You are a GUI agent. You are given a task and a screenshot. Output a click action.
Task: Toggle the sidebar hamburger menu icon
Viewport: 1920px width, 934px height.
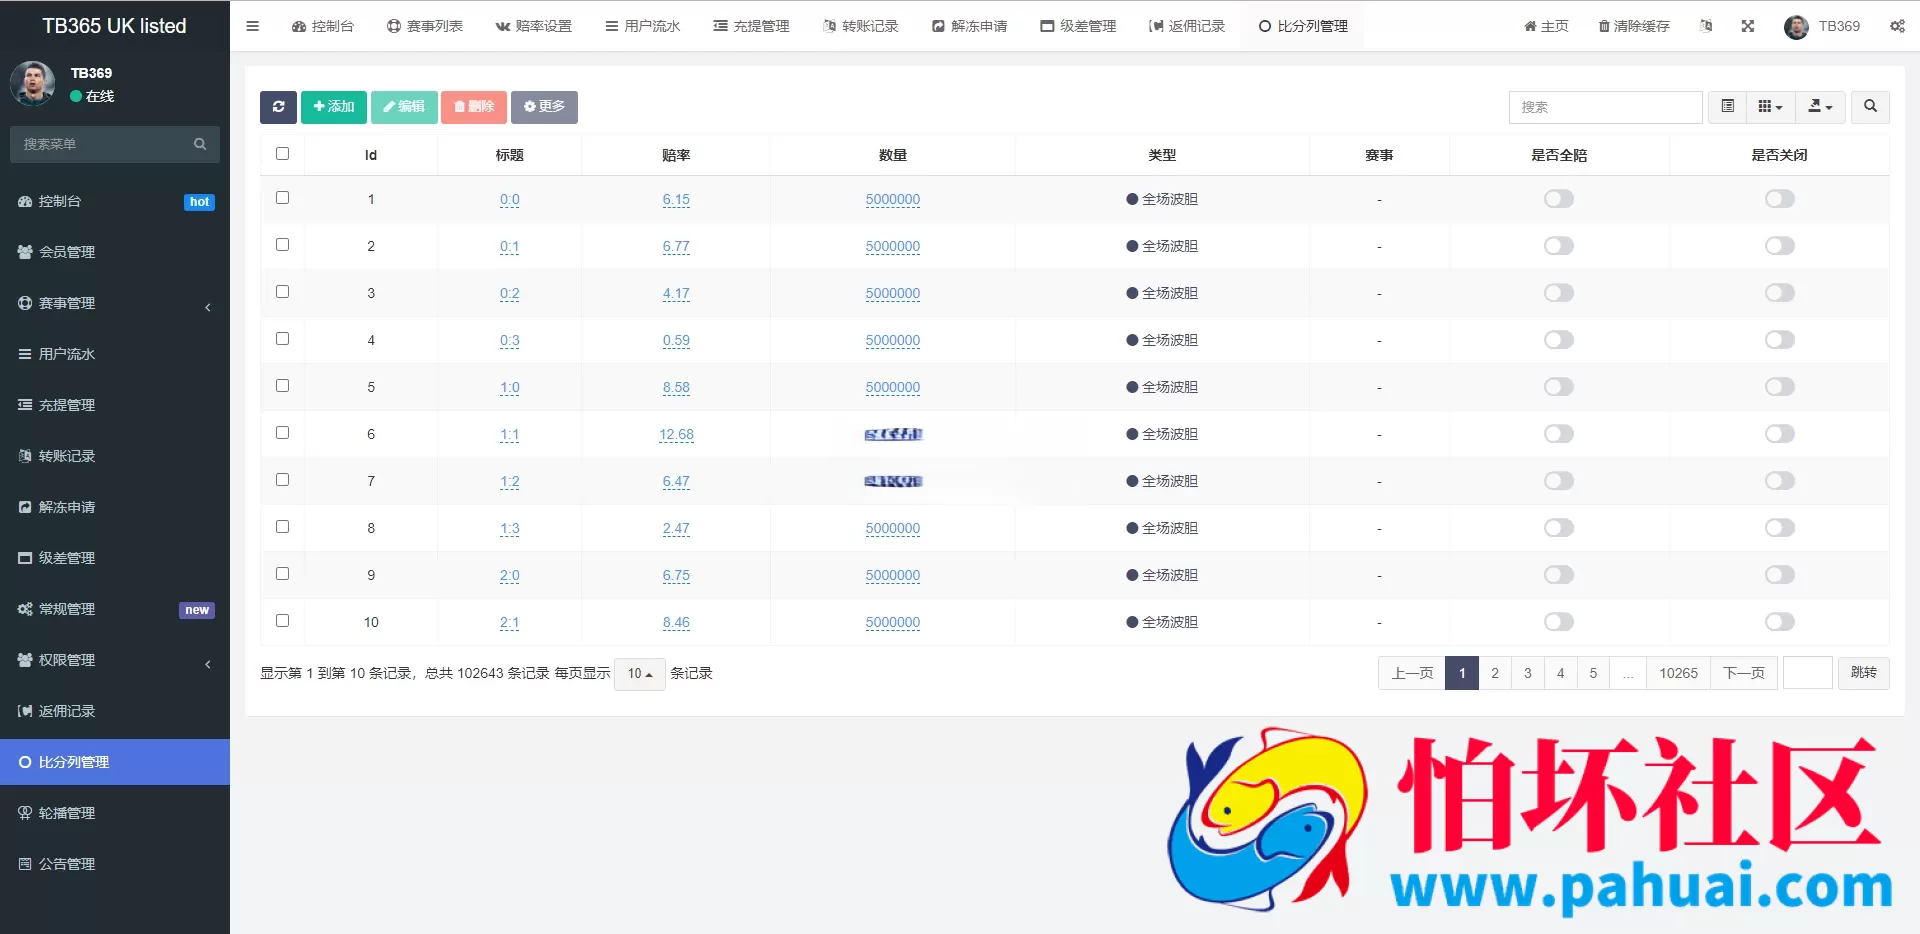coord(252,26)
